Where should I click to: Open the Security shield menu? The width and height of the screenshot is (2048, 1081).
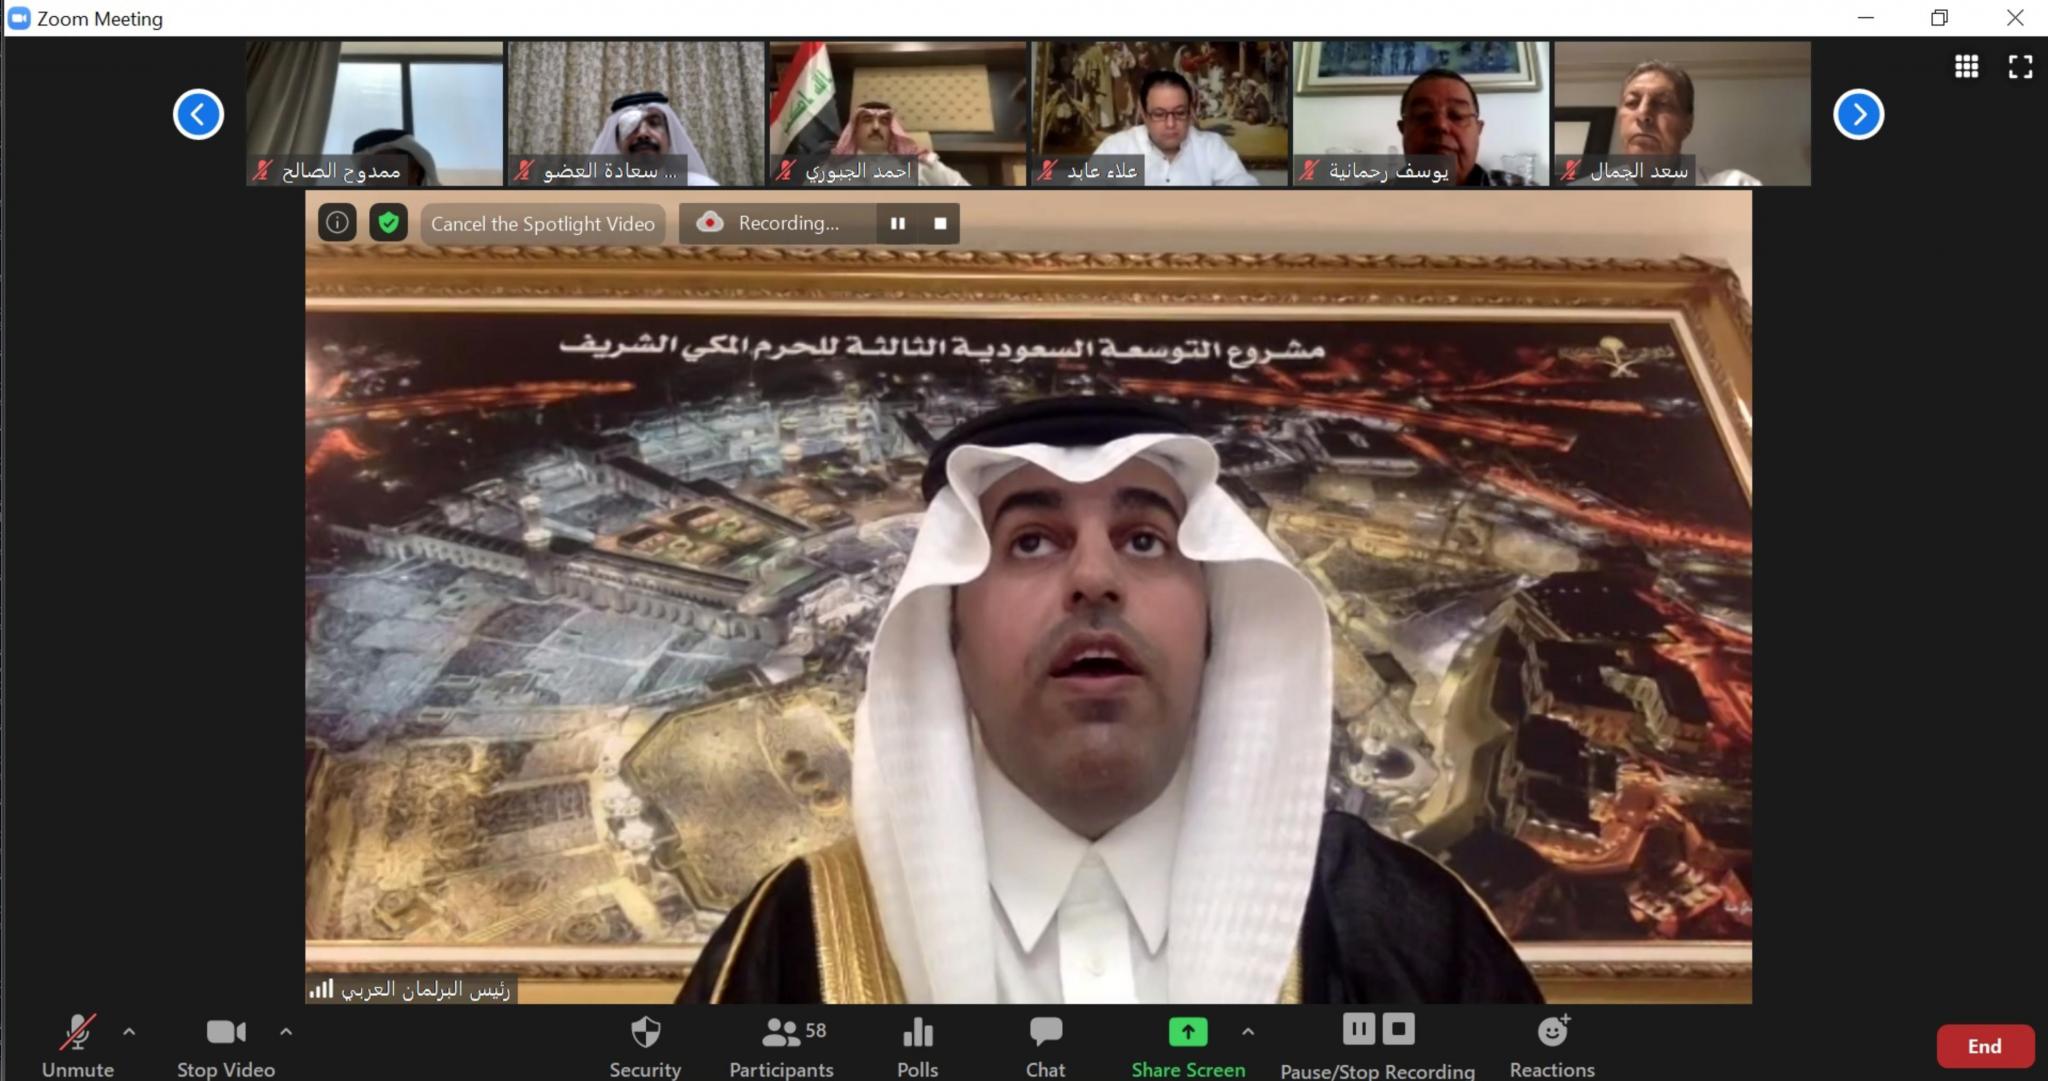[x=645, y=1045]
